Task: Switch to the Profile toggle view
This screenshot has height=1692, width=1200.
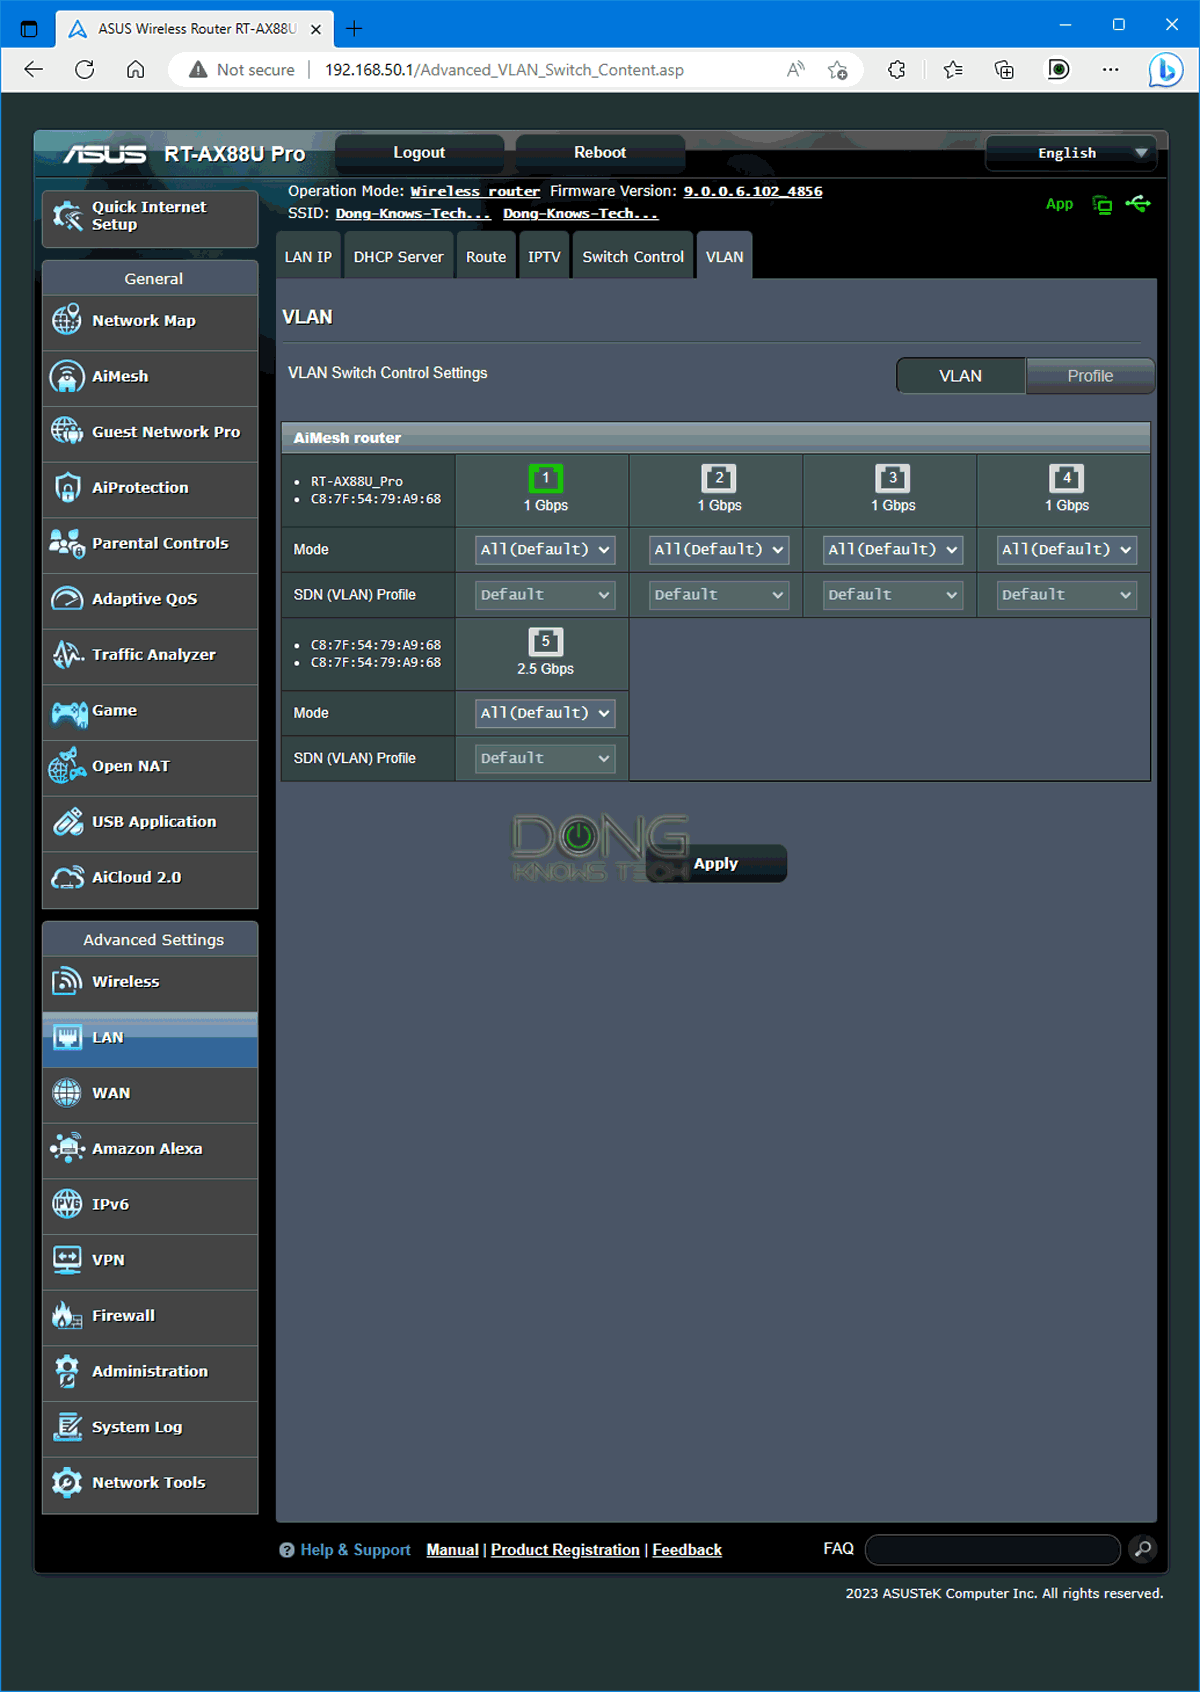Action: pyautogui.click(x=1090, y=376)
